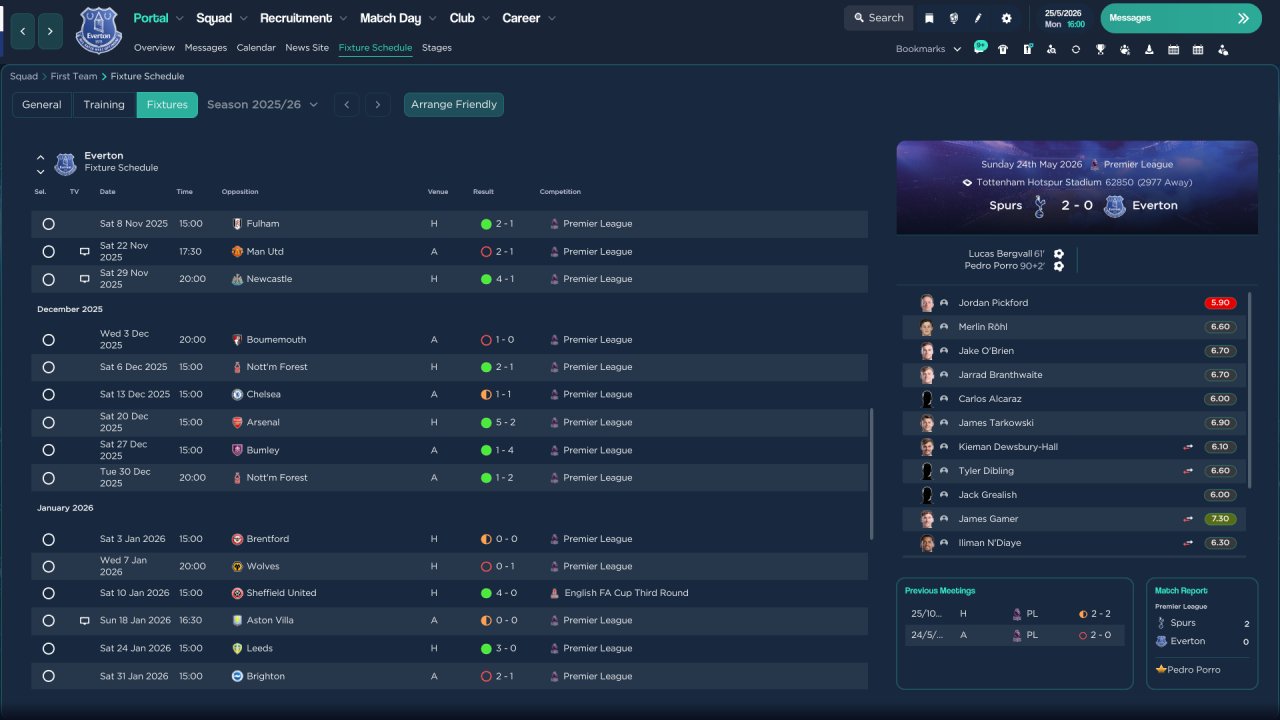The image size is (1280, 720).
Task: Open the bookmark icon beside Search
Action: (929, 18)
